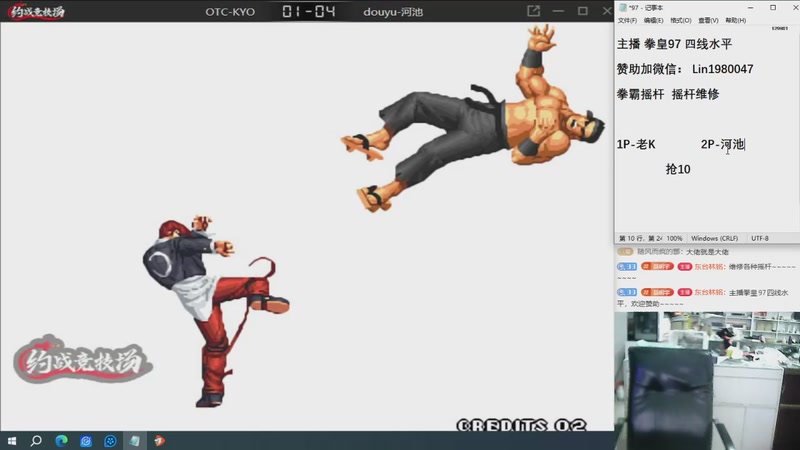
Task: Open the blue paw-face app in taskbar
Action: [110, 440]
